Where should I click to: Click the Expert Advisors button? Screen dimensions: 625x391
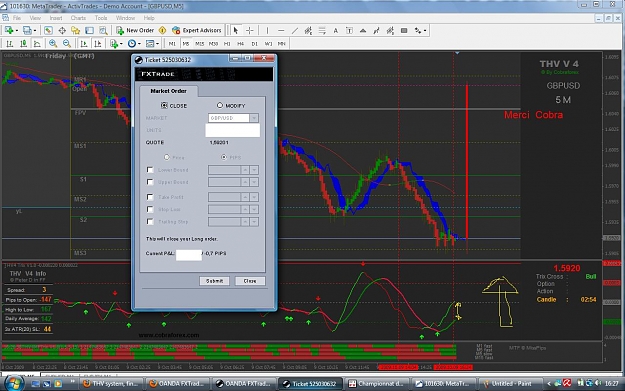click(197, 30)
